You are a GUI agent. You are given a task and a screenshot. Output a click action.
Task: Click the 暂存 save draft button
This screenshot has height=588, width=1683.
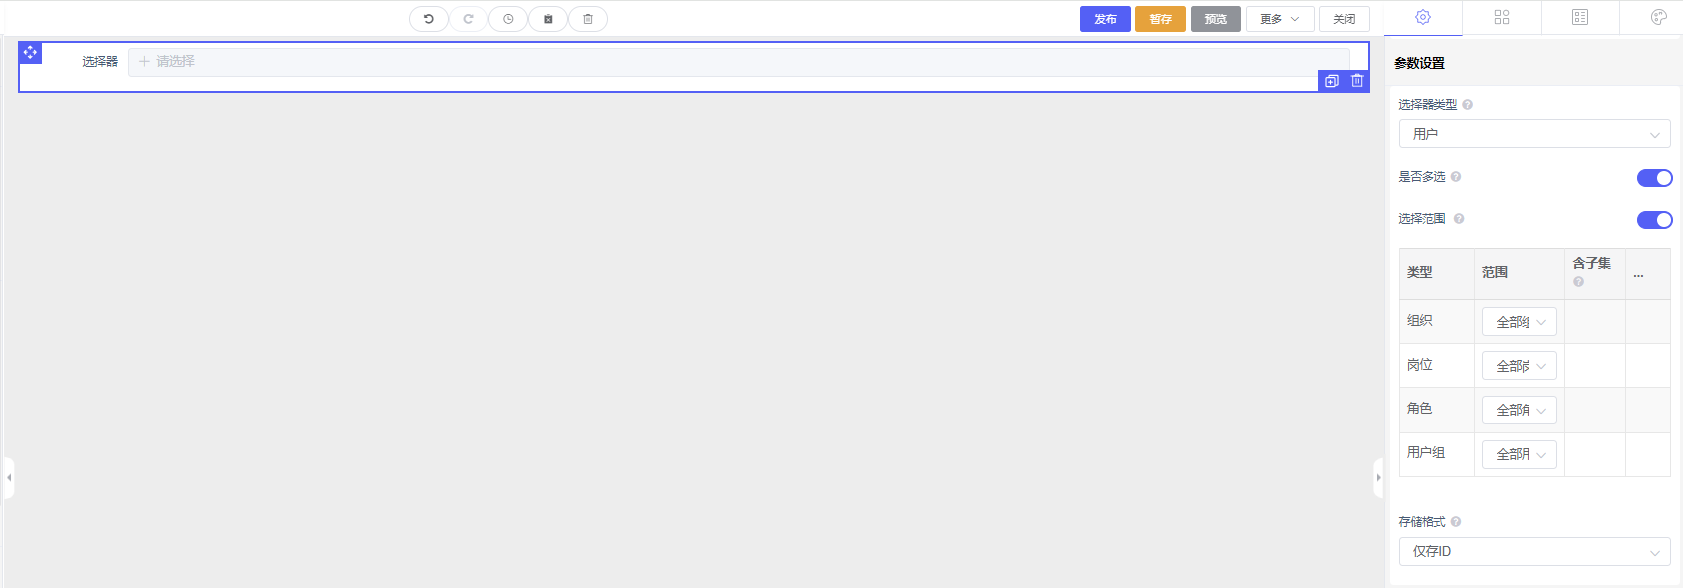pyautogui.click(x=1160, y=19)
